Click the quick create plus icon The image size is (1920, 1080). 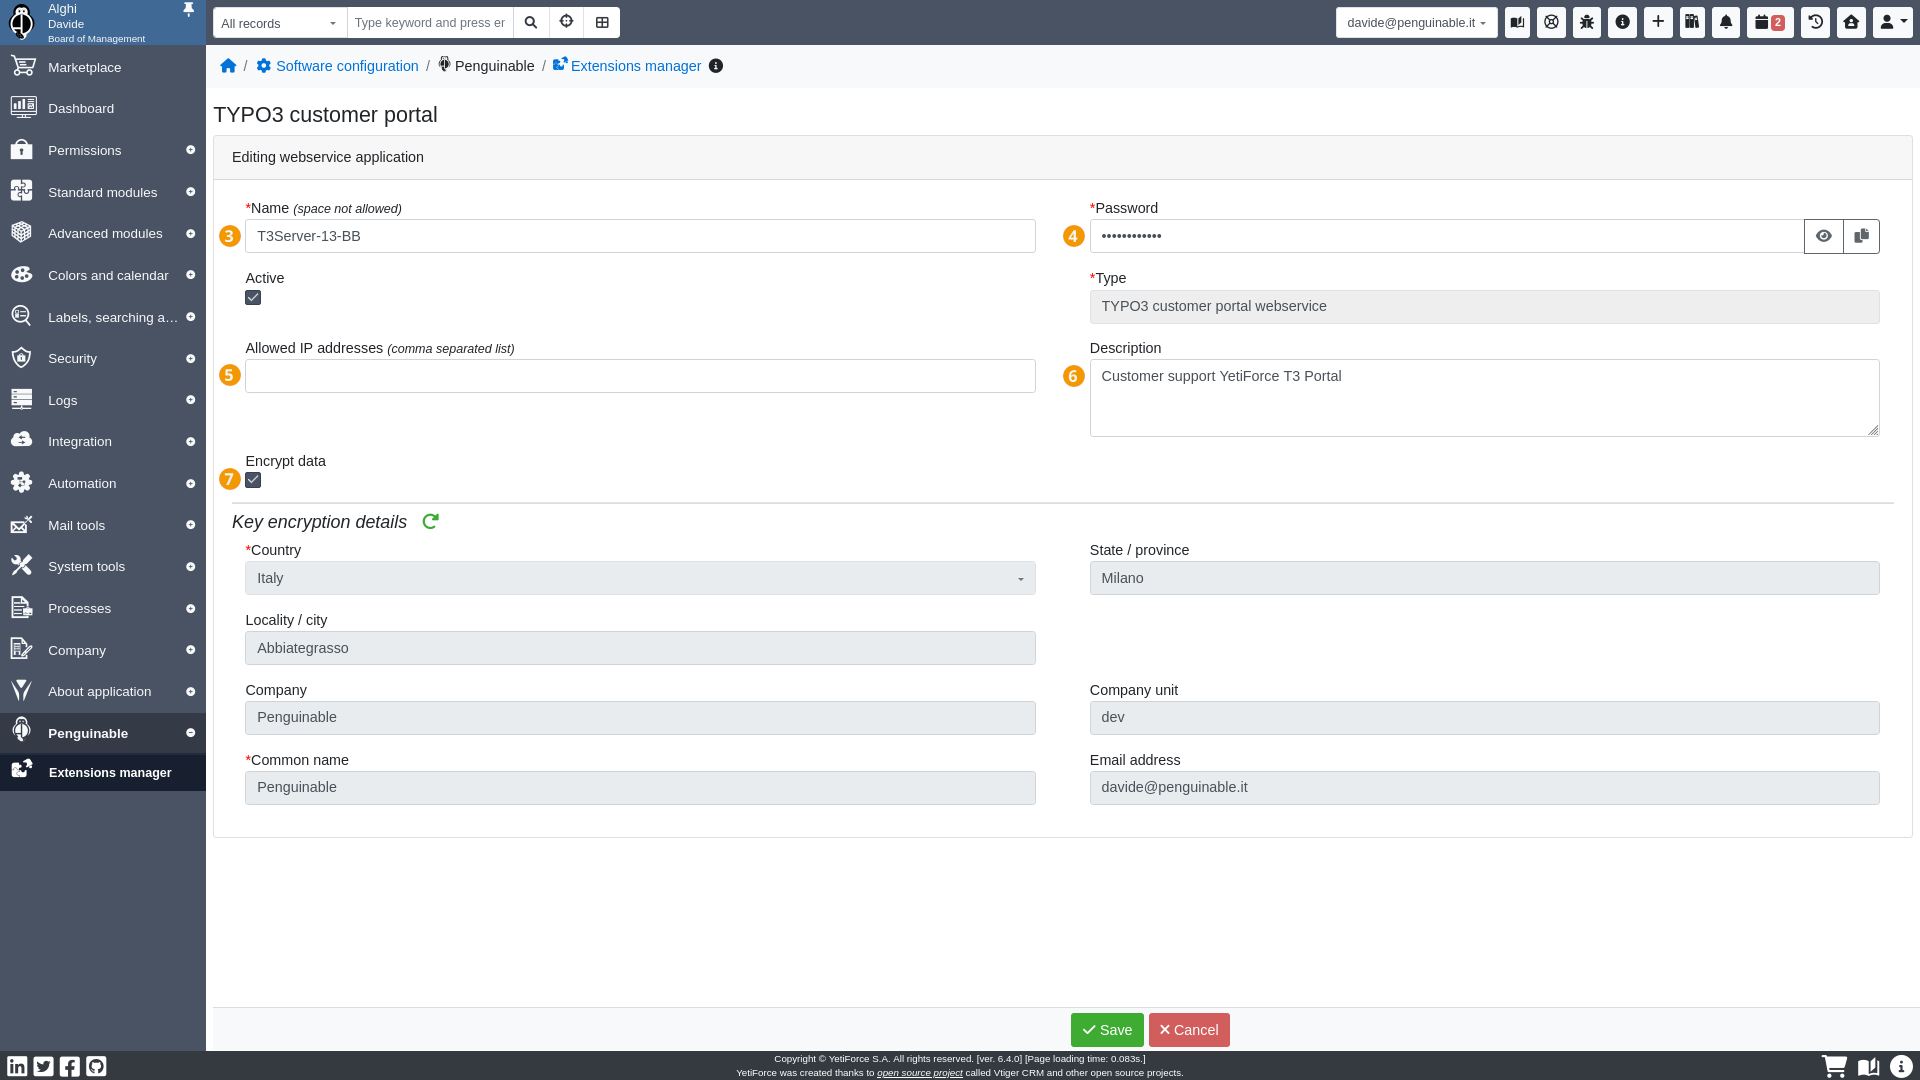pos(1657,22)
